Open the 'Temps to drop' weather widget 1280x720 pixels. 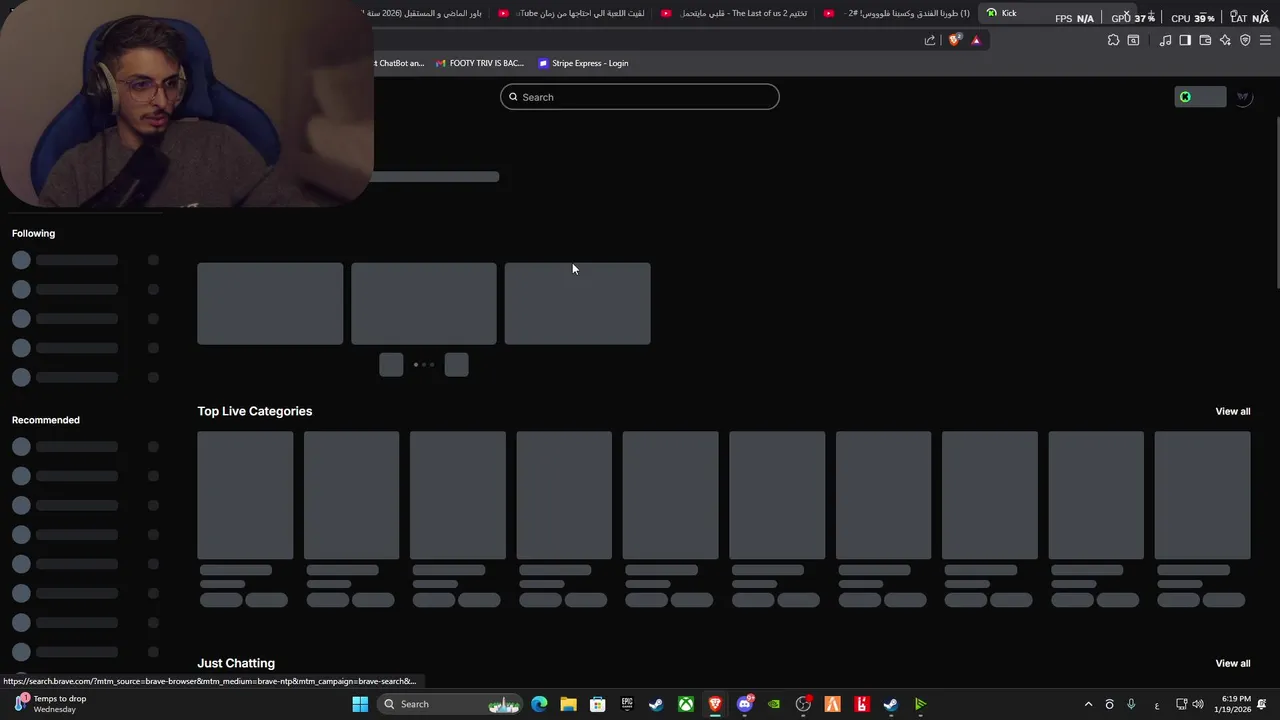pyautogui.click(x=50, y=704)
